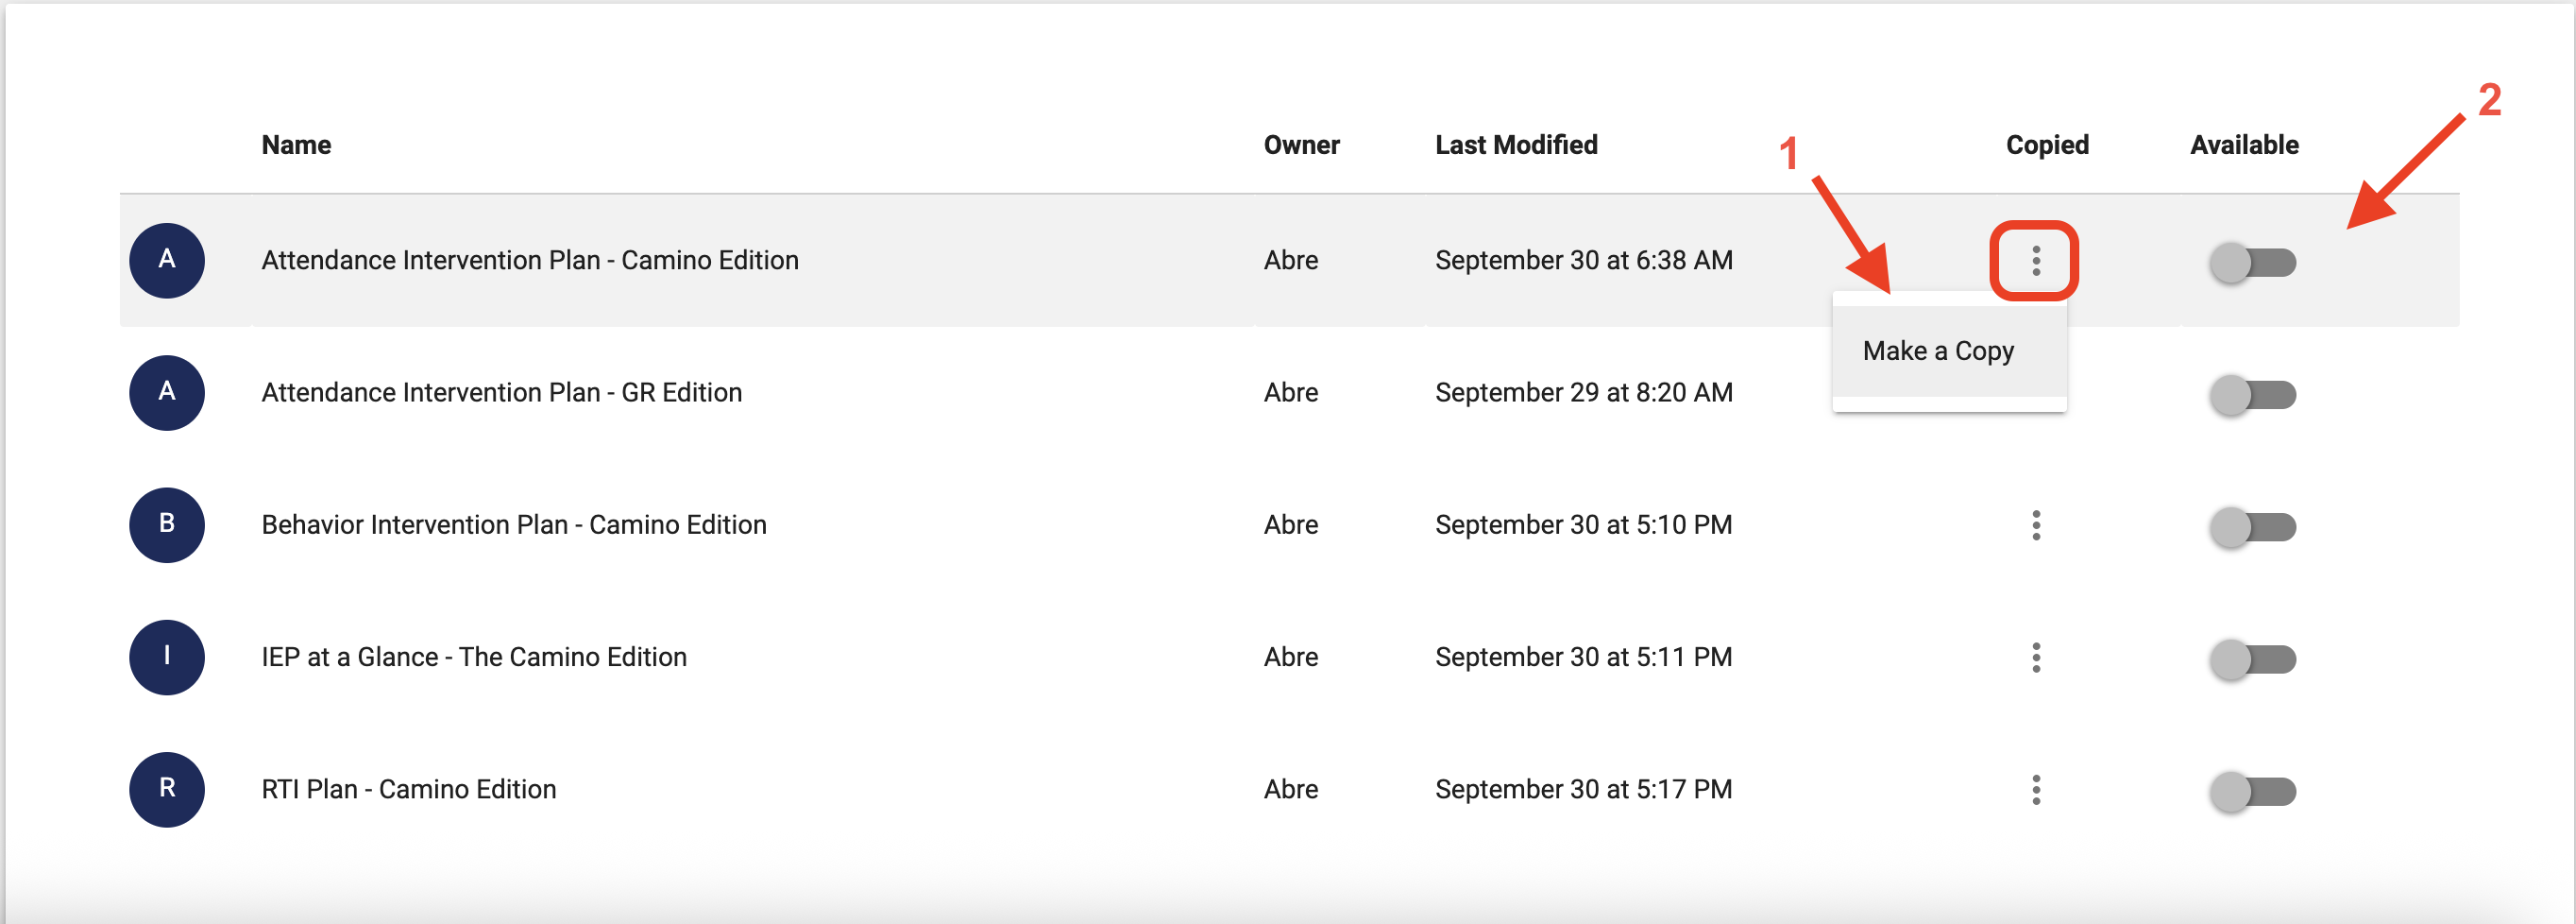Click the "A" avatar for Attendance Intervention Plan - GR Edition
Viewport: 2576px width, 924px height.
pos(167,392)
